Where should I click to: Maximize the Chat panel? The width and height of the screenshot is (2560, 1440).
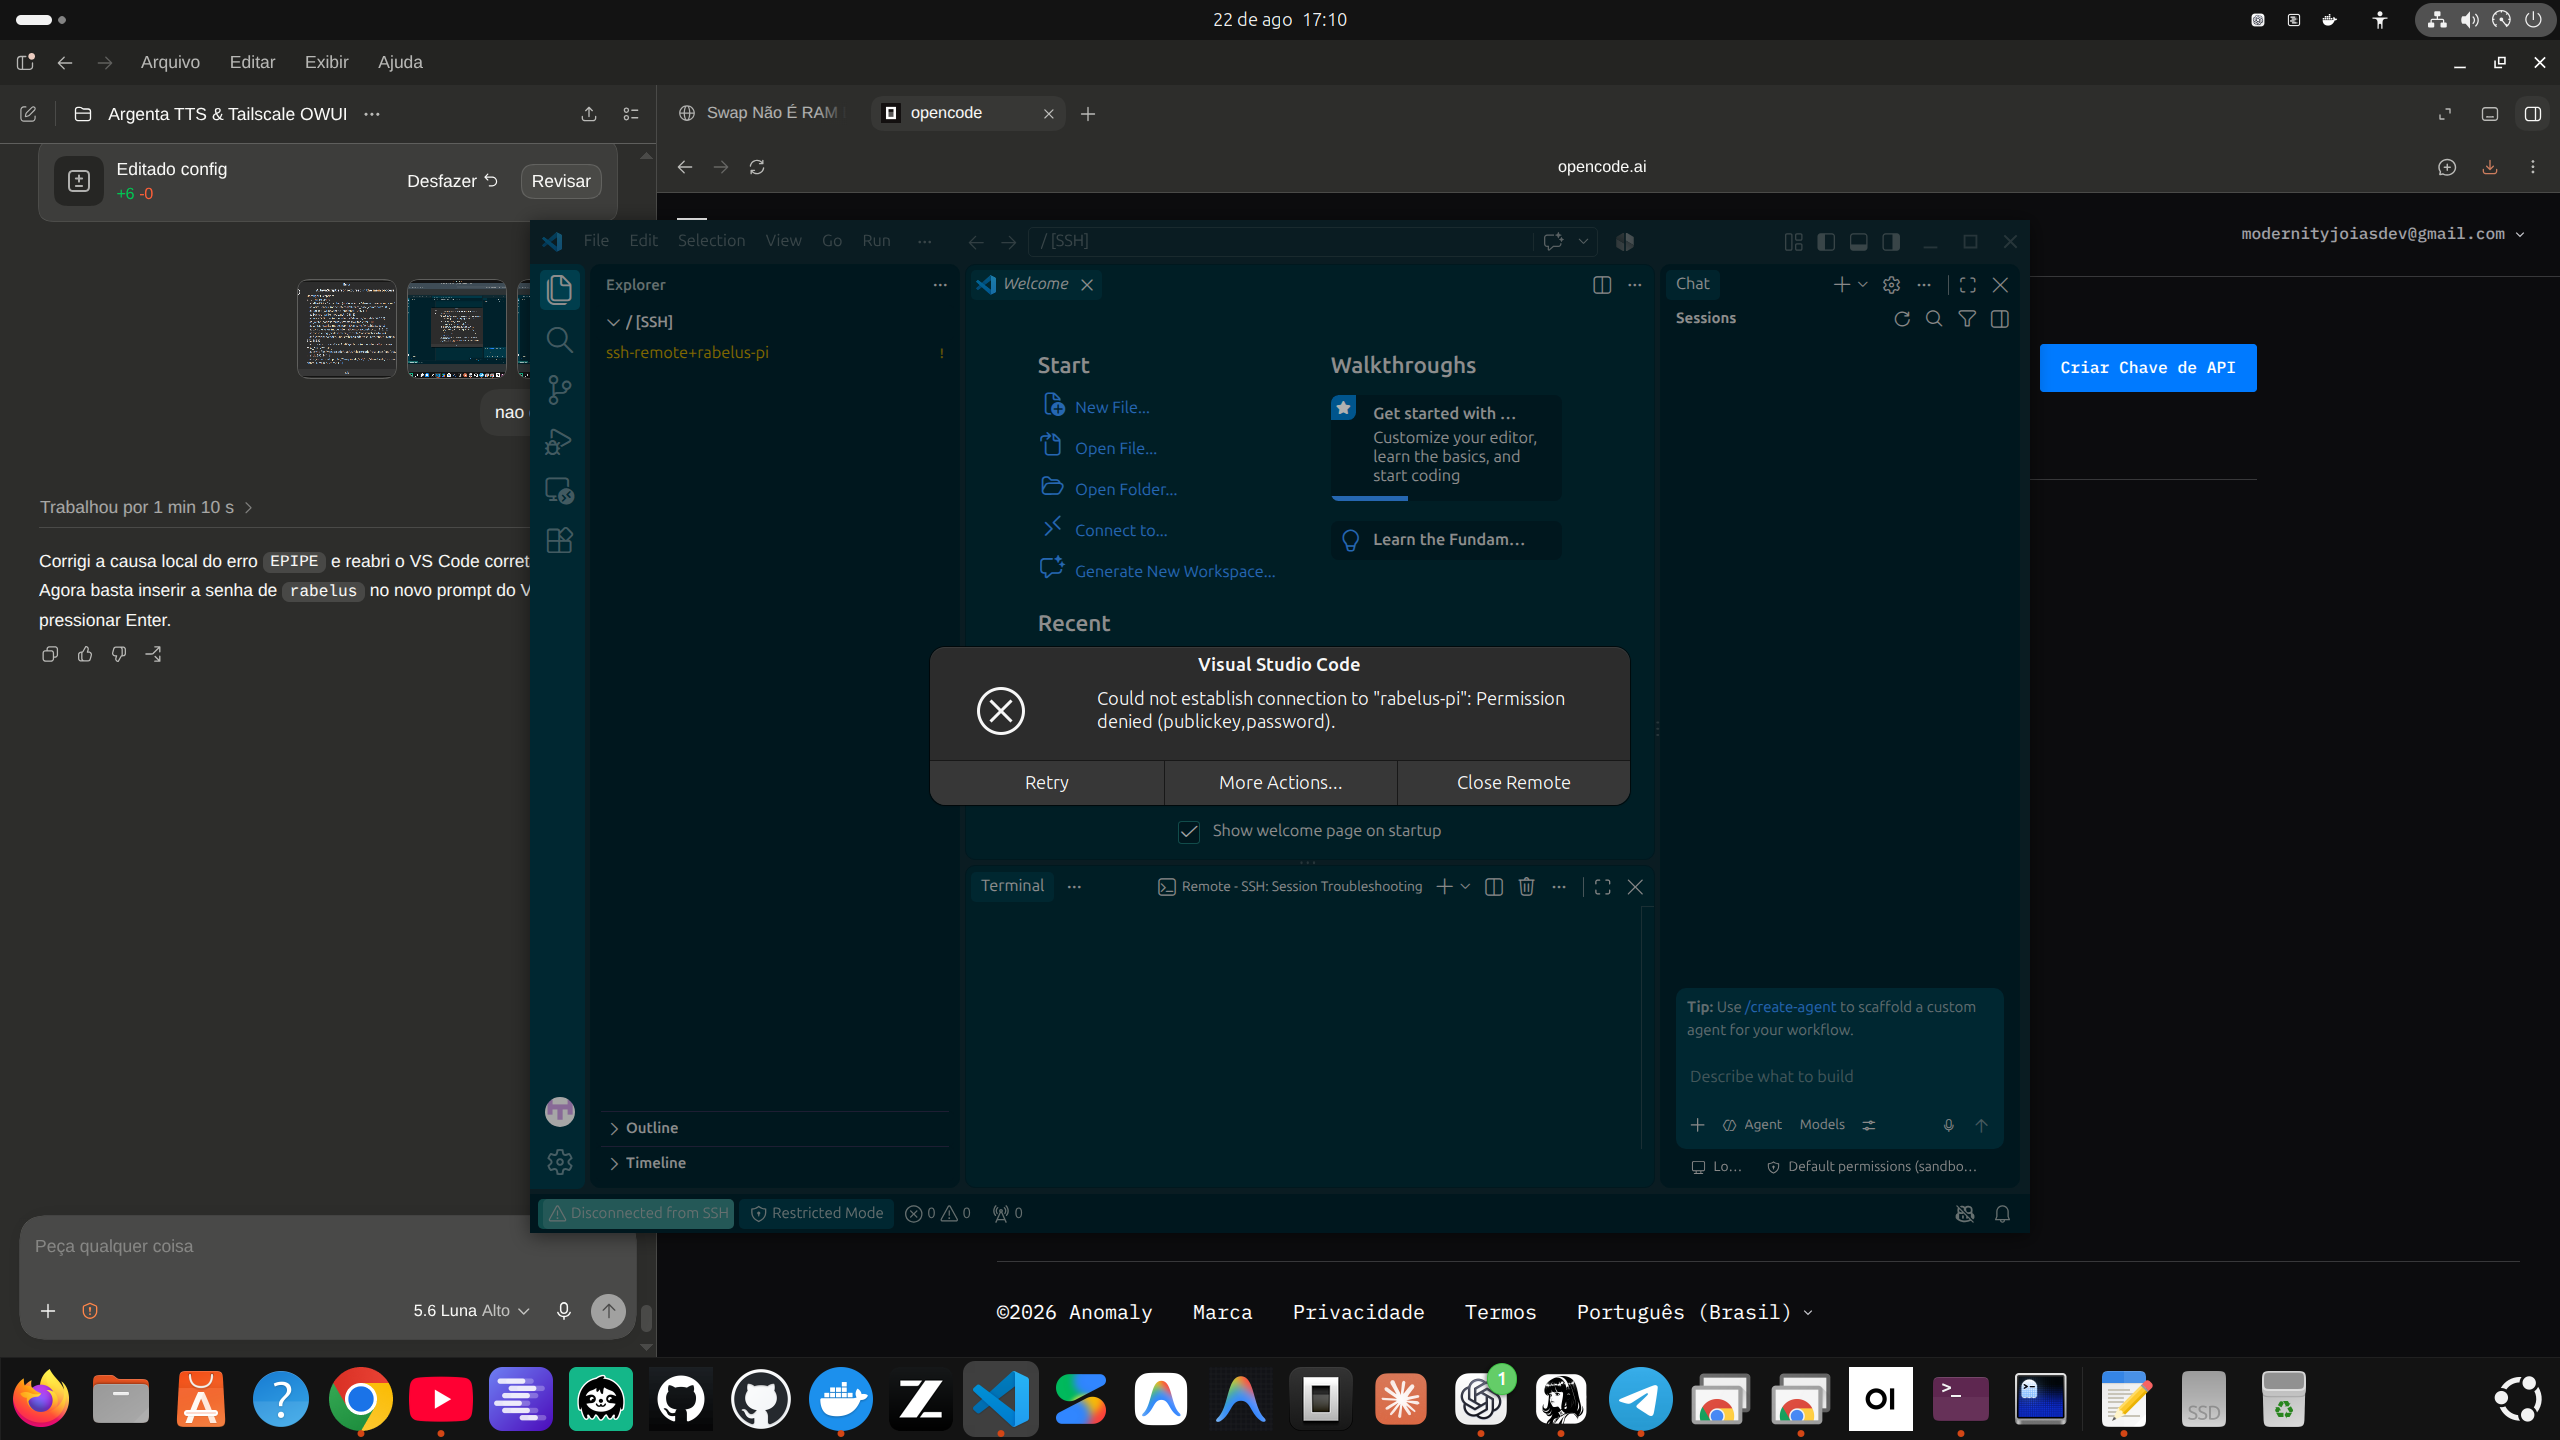[1968, 285]
